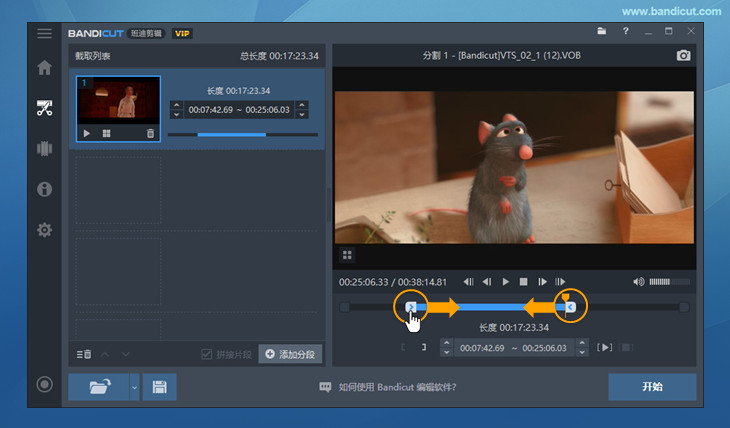Click the 00:07:42.69 ~ 00:25:06.03 field below timeline
730x428 pixels.
tap(514, 348)
